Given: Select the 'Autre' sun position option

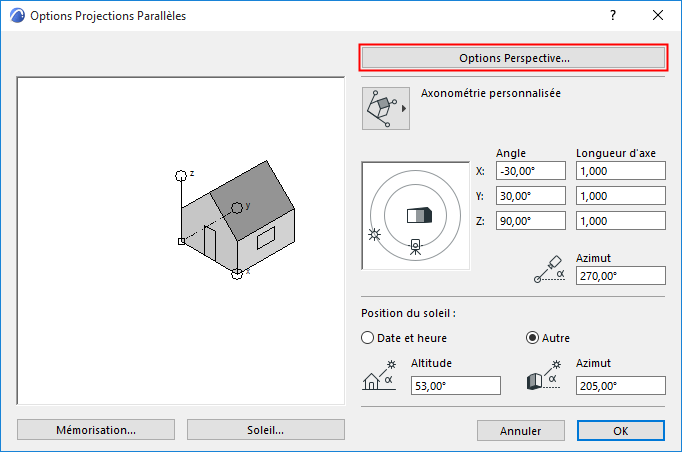Looking at the screenshot, I should [532, 338].
